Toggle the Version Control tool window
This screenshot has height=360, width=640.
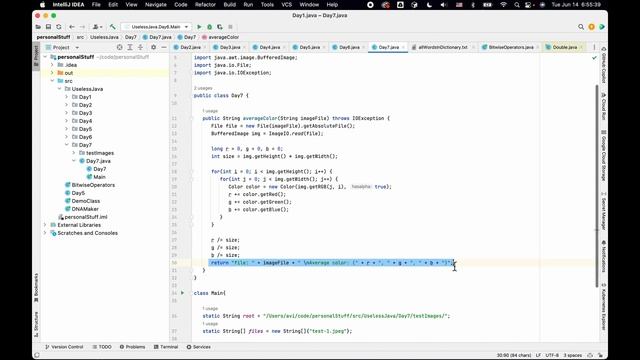pos(64,347)
